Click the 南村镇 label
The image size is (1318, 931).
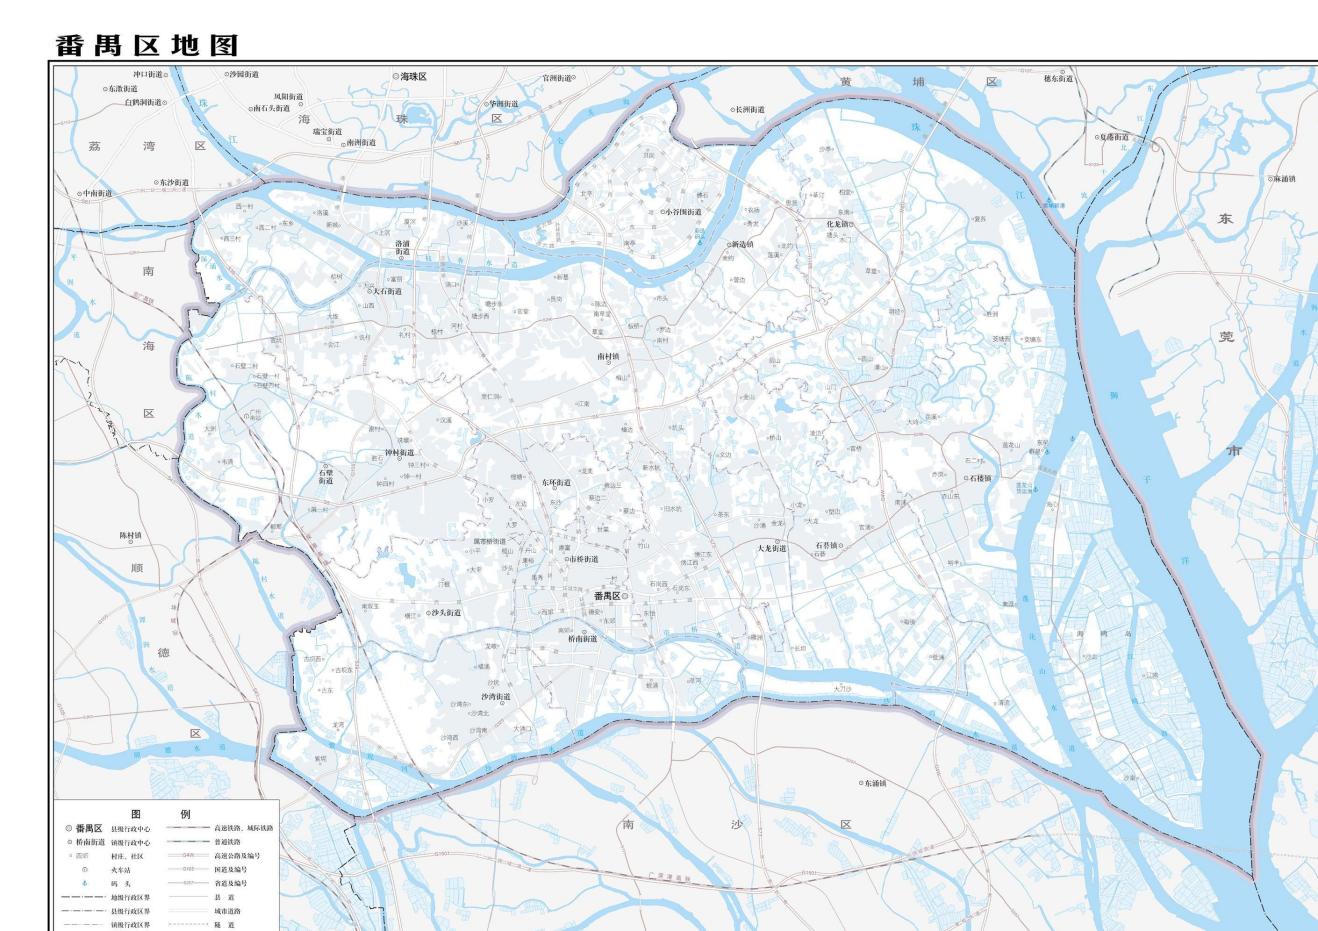[608, 355]
